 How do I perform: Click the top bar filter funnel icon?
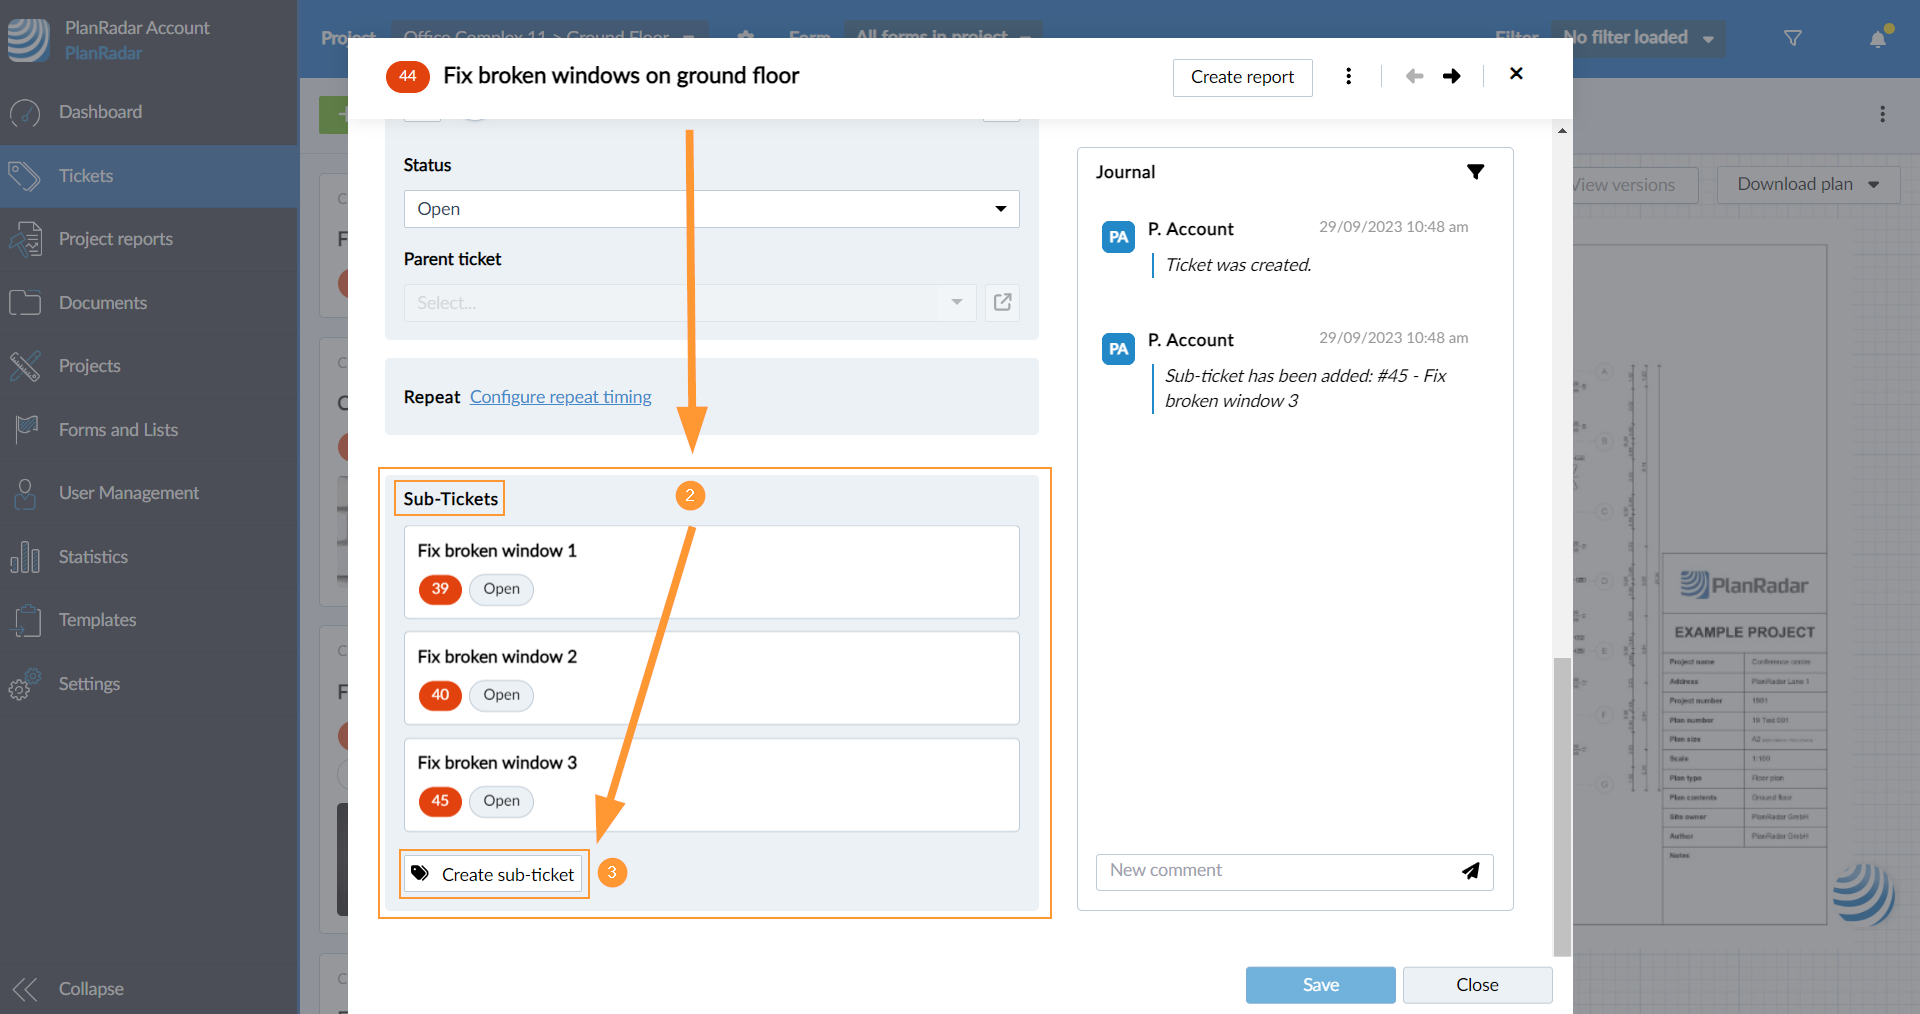point(1793,38)
